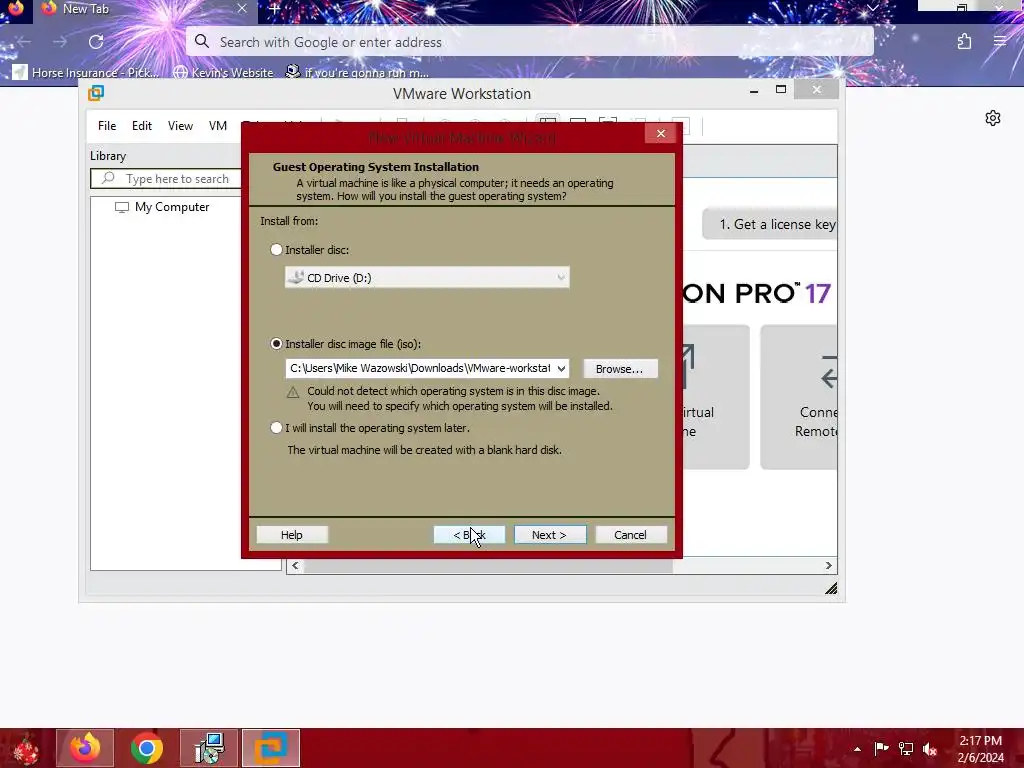Open new tab page settings gear
The width and height of the screenshot is (1024, 768).
click(993, 118)
